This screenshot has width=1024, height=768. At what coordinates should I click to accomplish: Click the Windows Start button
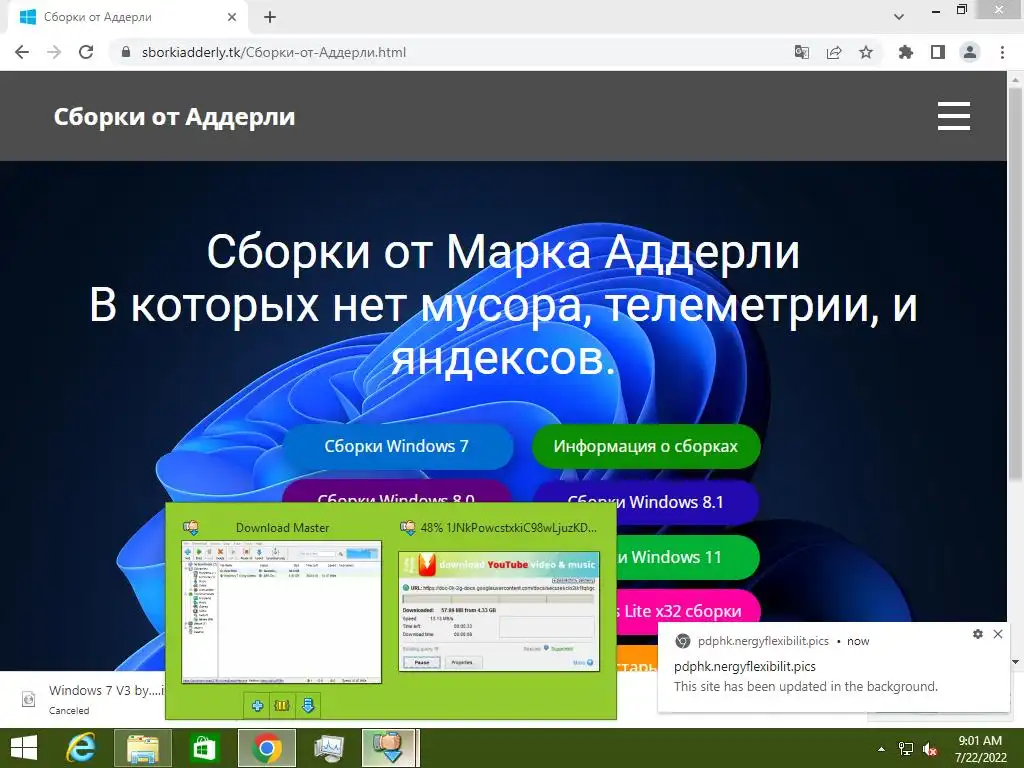click(24, 748)
